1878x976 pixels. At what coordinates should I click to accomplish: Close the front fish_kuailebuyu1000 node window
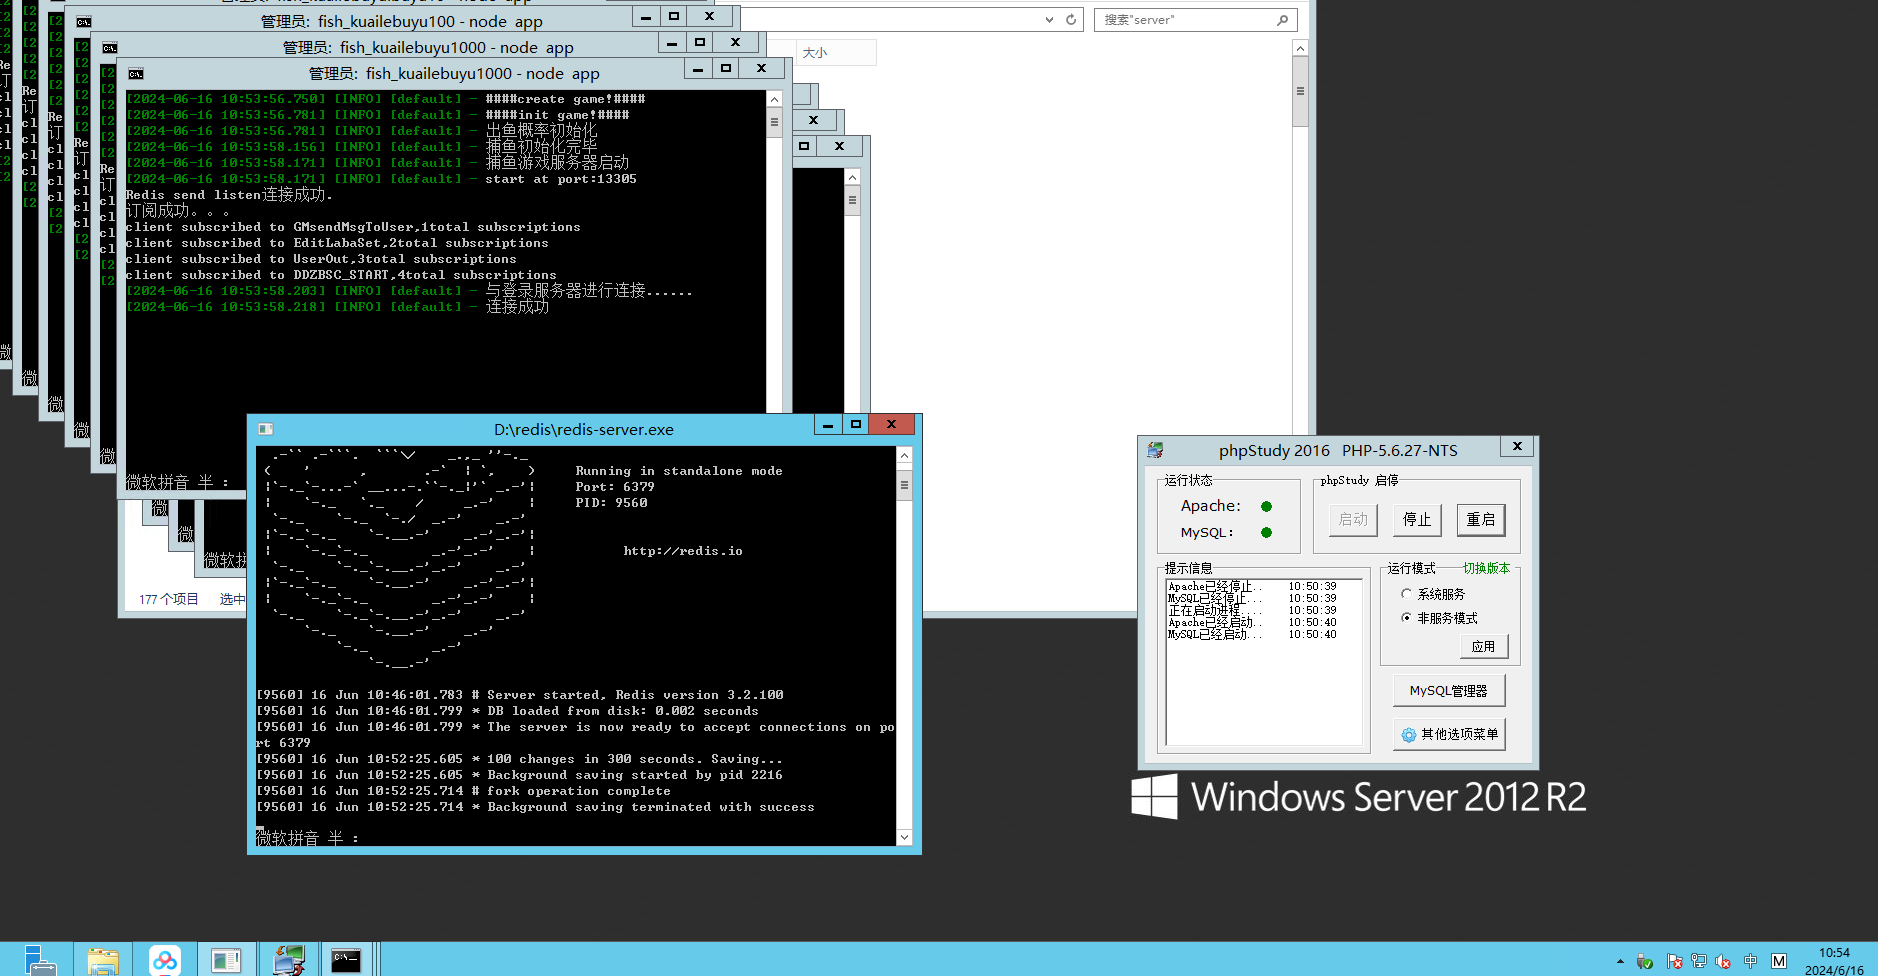click(x=762, y=69)
